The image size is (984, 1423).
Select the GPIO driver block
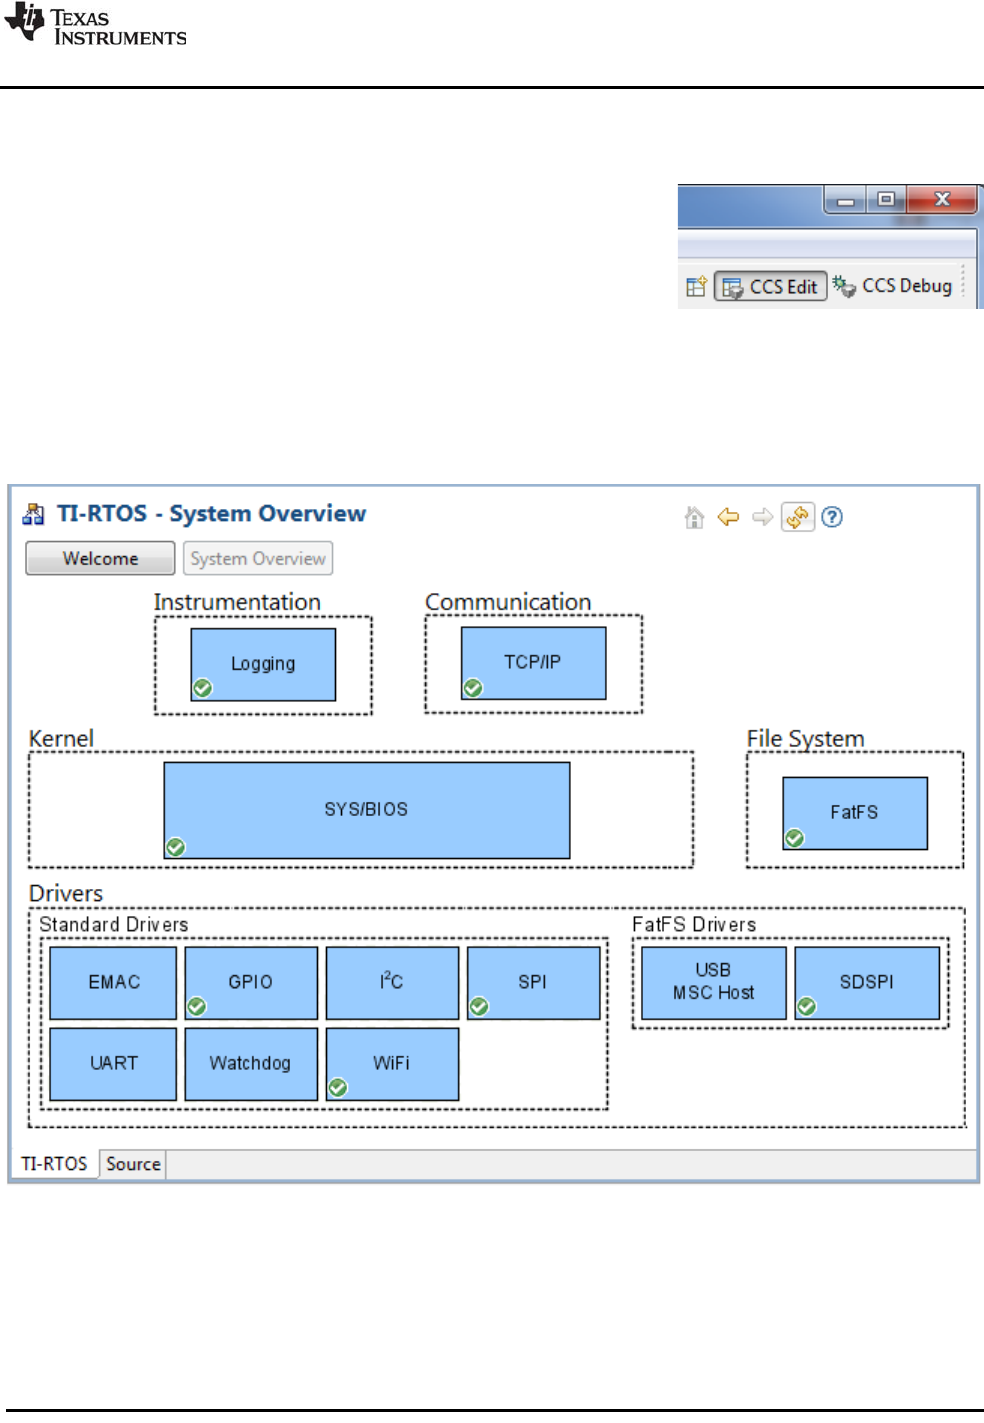click(x=251, y=983)
